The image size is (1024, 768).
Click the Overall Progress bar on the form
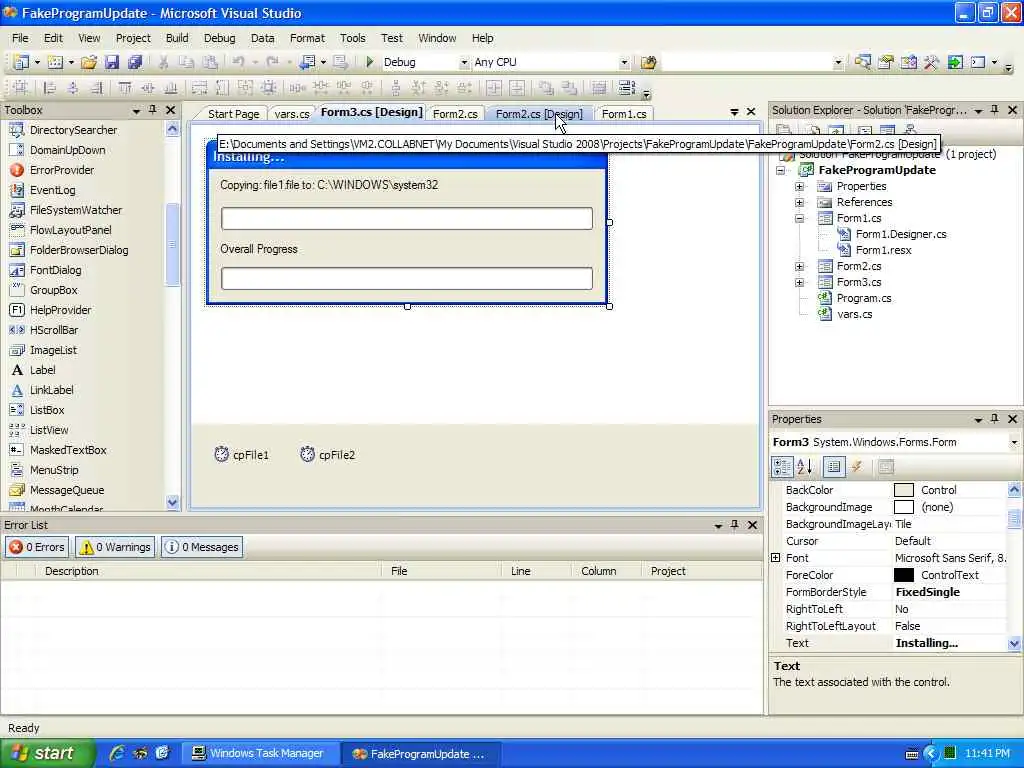click(407, 278)
